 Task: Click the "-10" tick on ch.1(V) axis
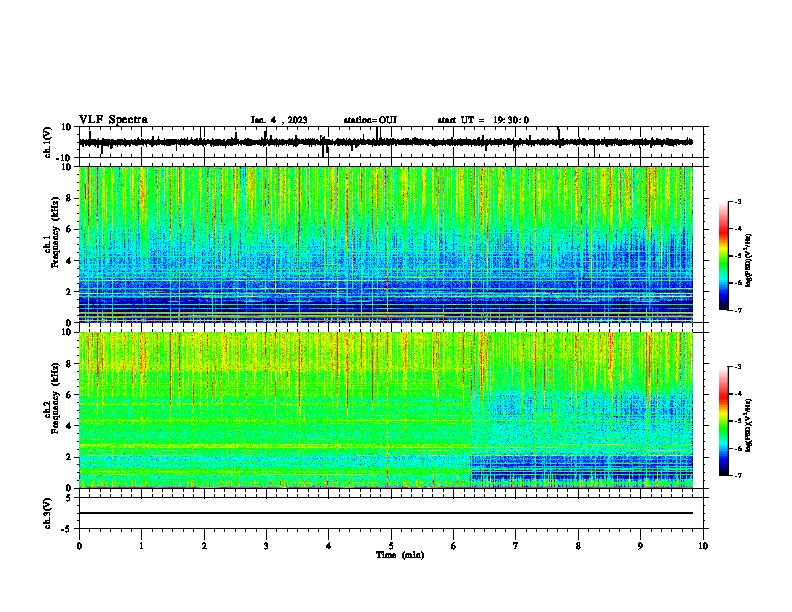pos(65,158)
